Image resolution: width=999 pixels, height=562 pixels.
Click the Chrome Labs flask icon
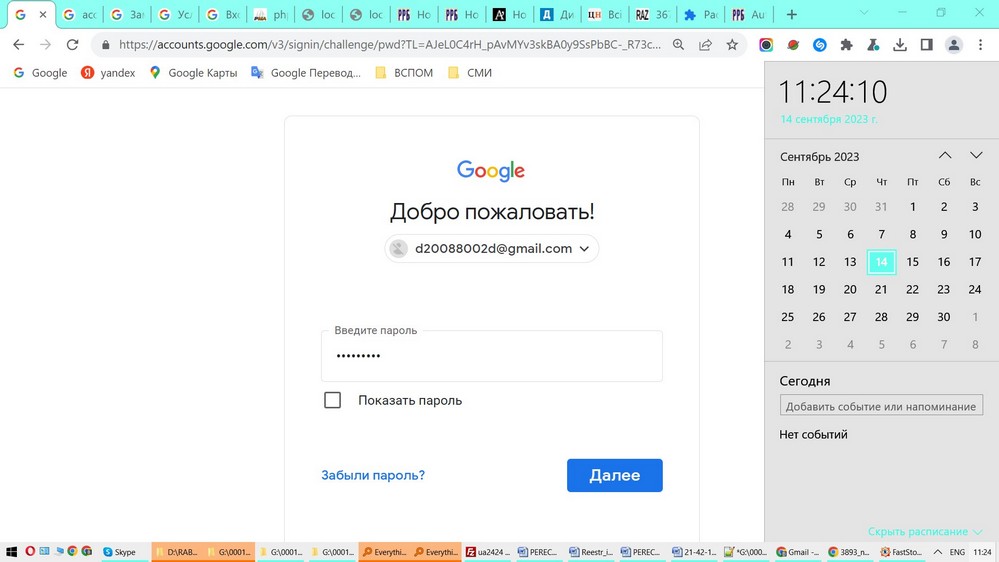pyautogui.click(x=873, y=45)
